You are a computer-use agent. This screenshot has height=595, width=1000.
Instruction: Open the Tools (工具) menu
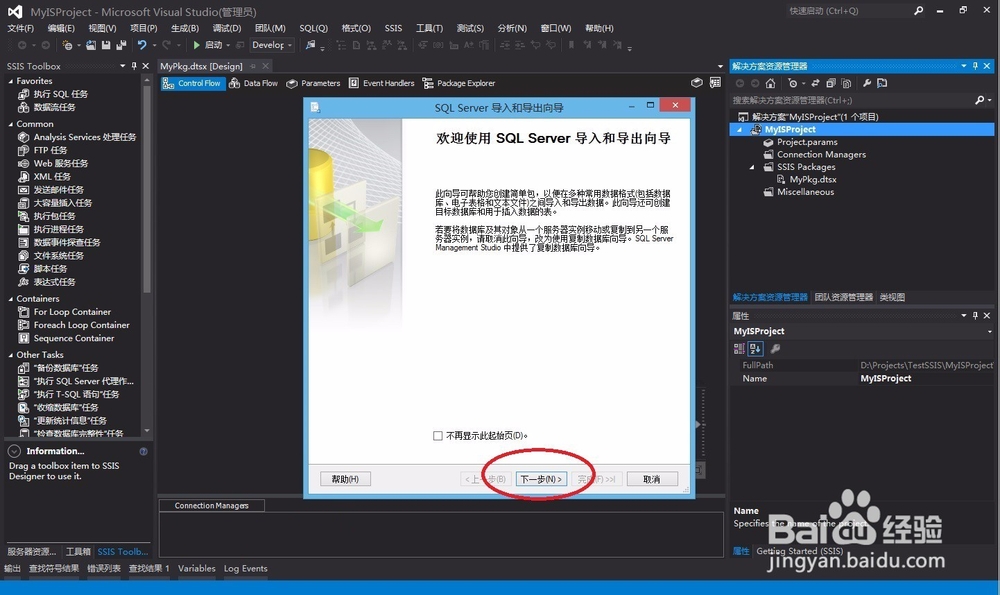pos(429,28)
